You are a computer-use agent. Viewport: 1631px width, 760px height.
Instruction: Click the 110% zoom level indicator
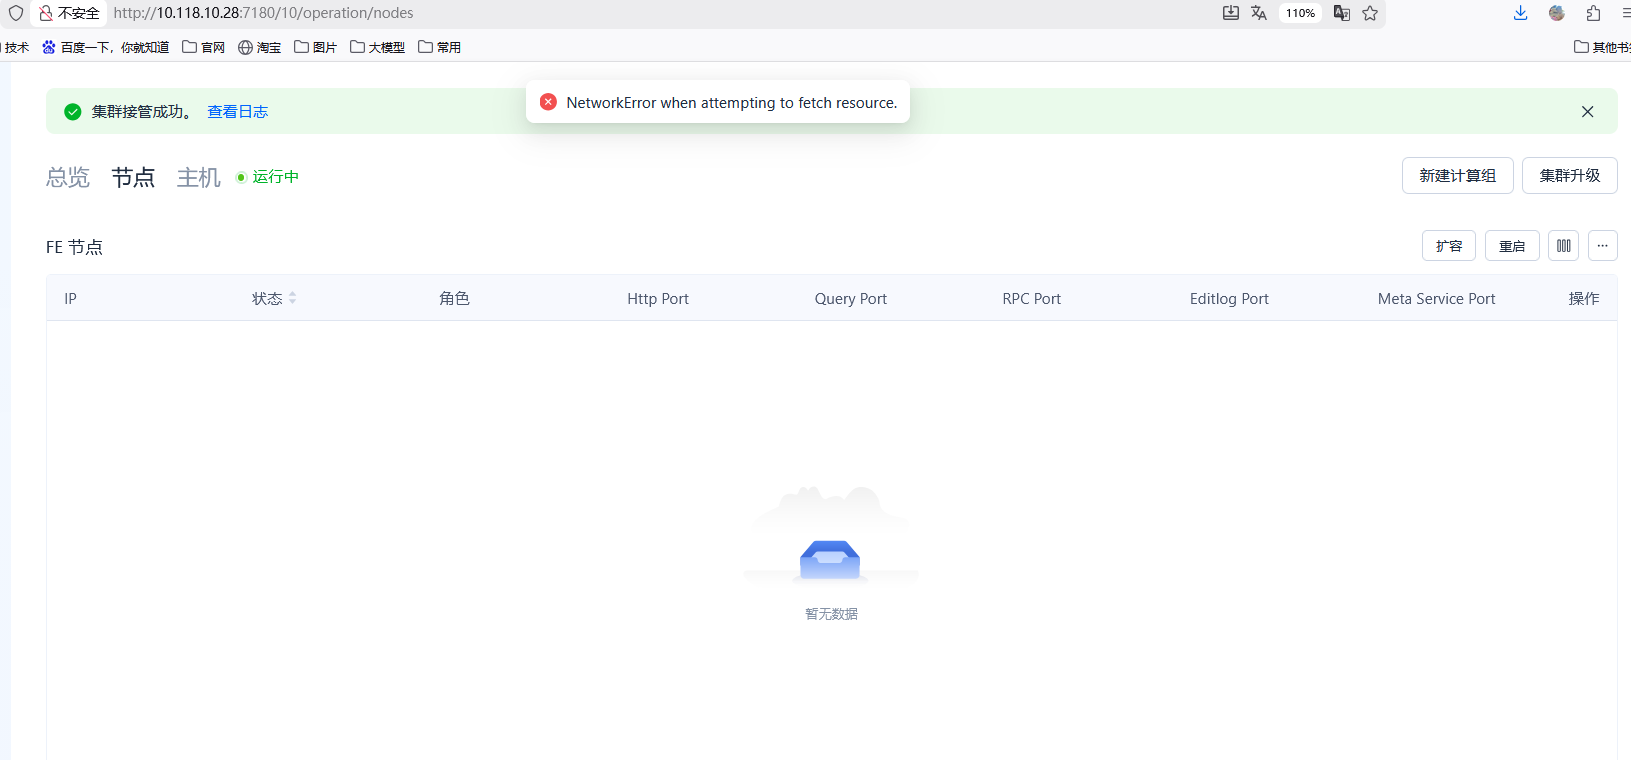(1300, 13)
